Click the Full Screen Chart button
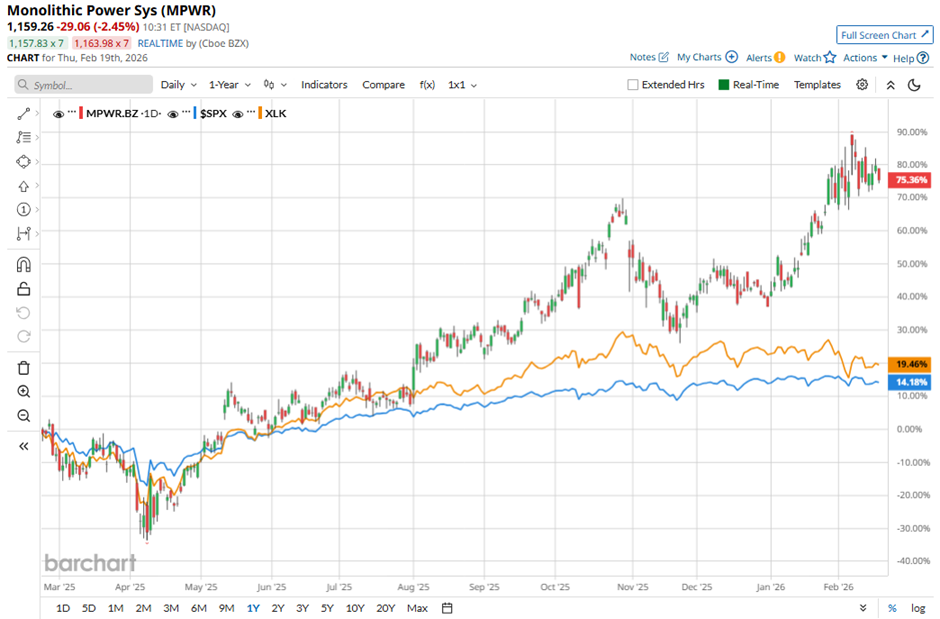Screen dimensions: 940x619 (884, 35)
